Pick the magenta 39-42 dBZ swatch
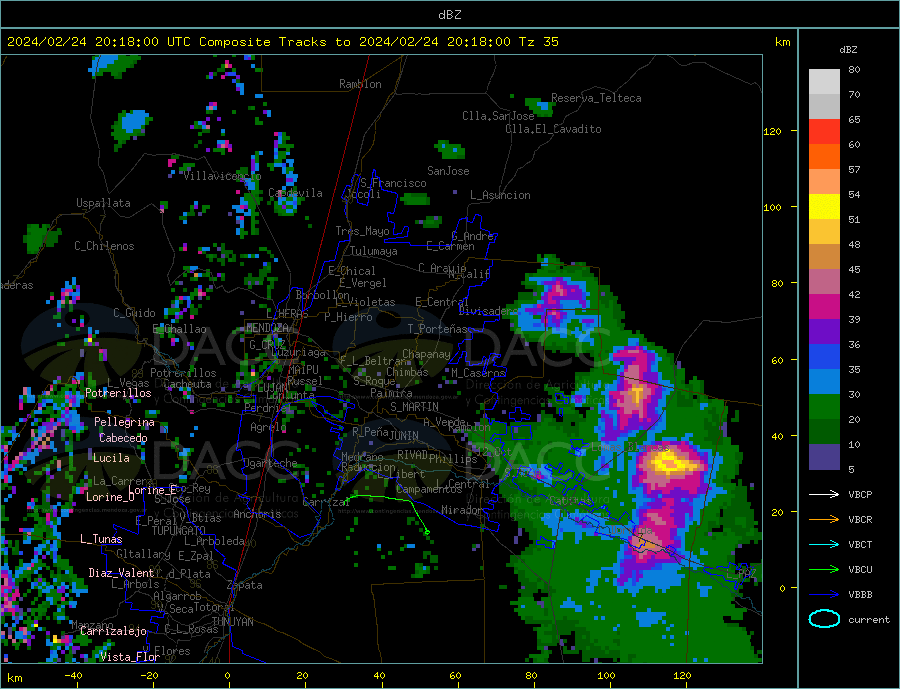The image size is (900, 689). (824, 307)
